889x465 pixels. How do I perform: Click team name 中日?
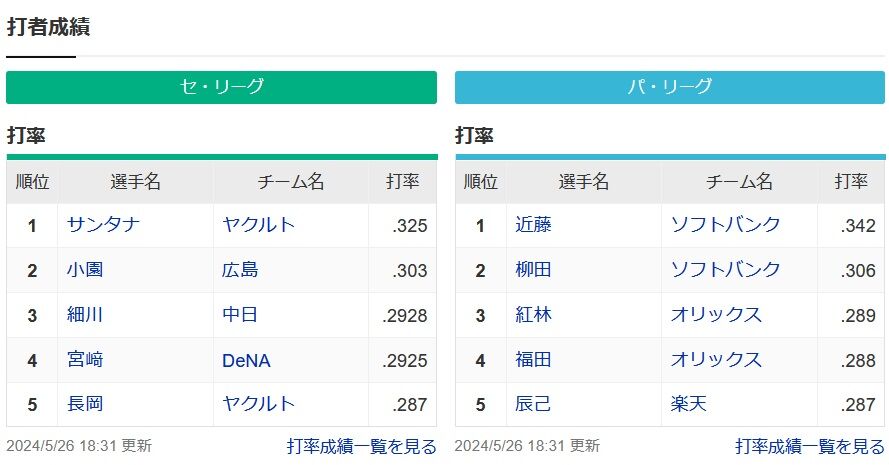click(x=240, y=315)
